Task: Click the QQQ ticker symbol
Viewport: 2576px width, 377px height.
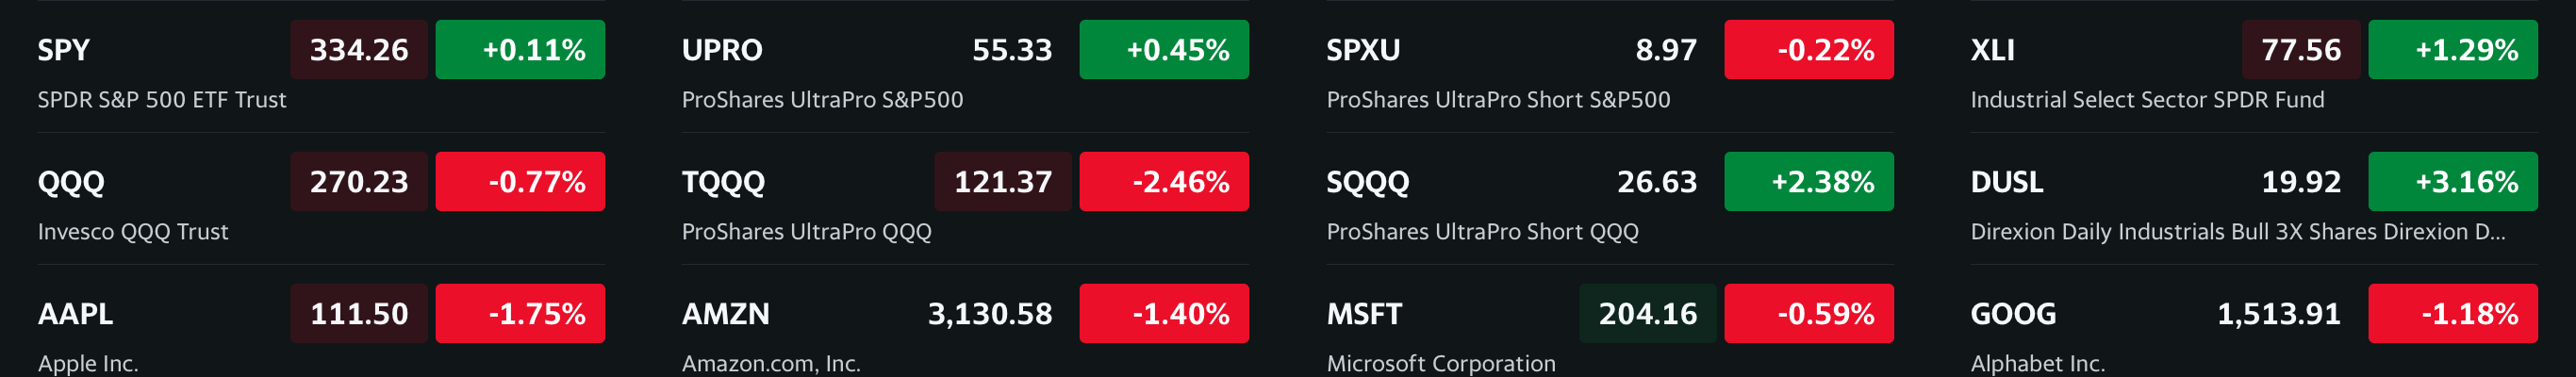Action: pyautogui.click(x=71, y=182)
